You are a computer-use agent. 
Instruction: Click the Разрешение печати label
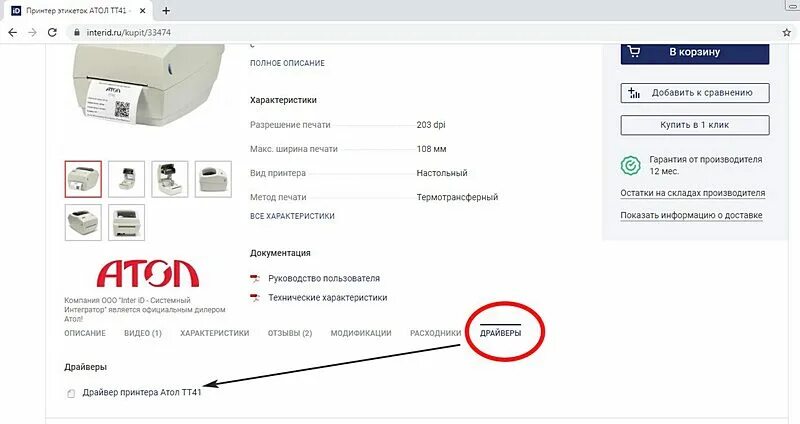[x=290, y=125]
